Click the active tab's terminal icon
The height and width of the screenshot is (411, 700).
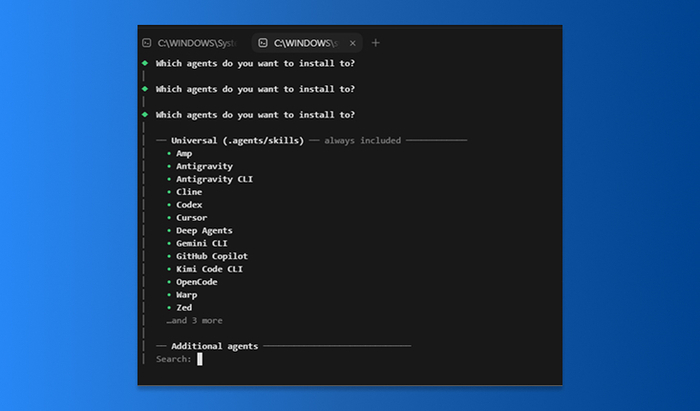tap(263, 43)
